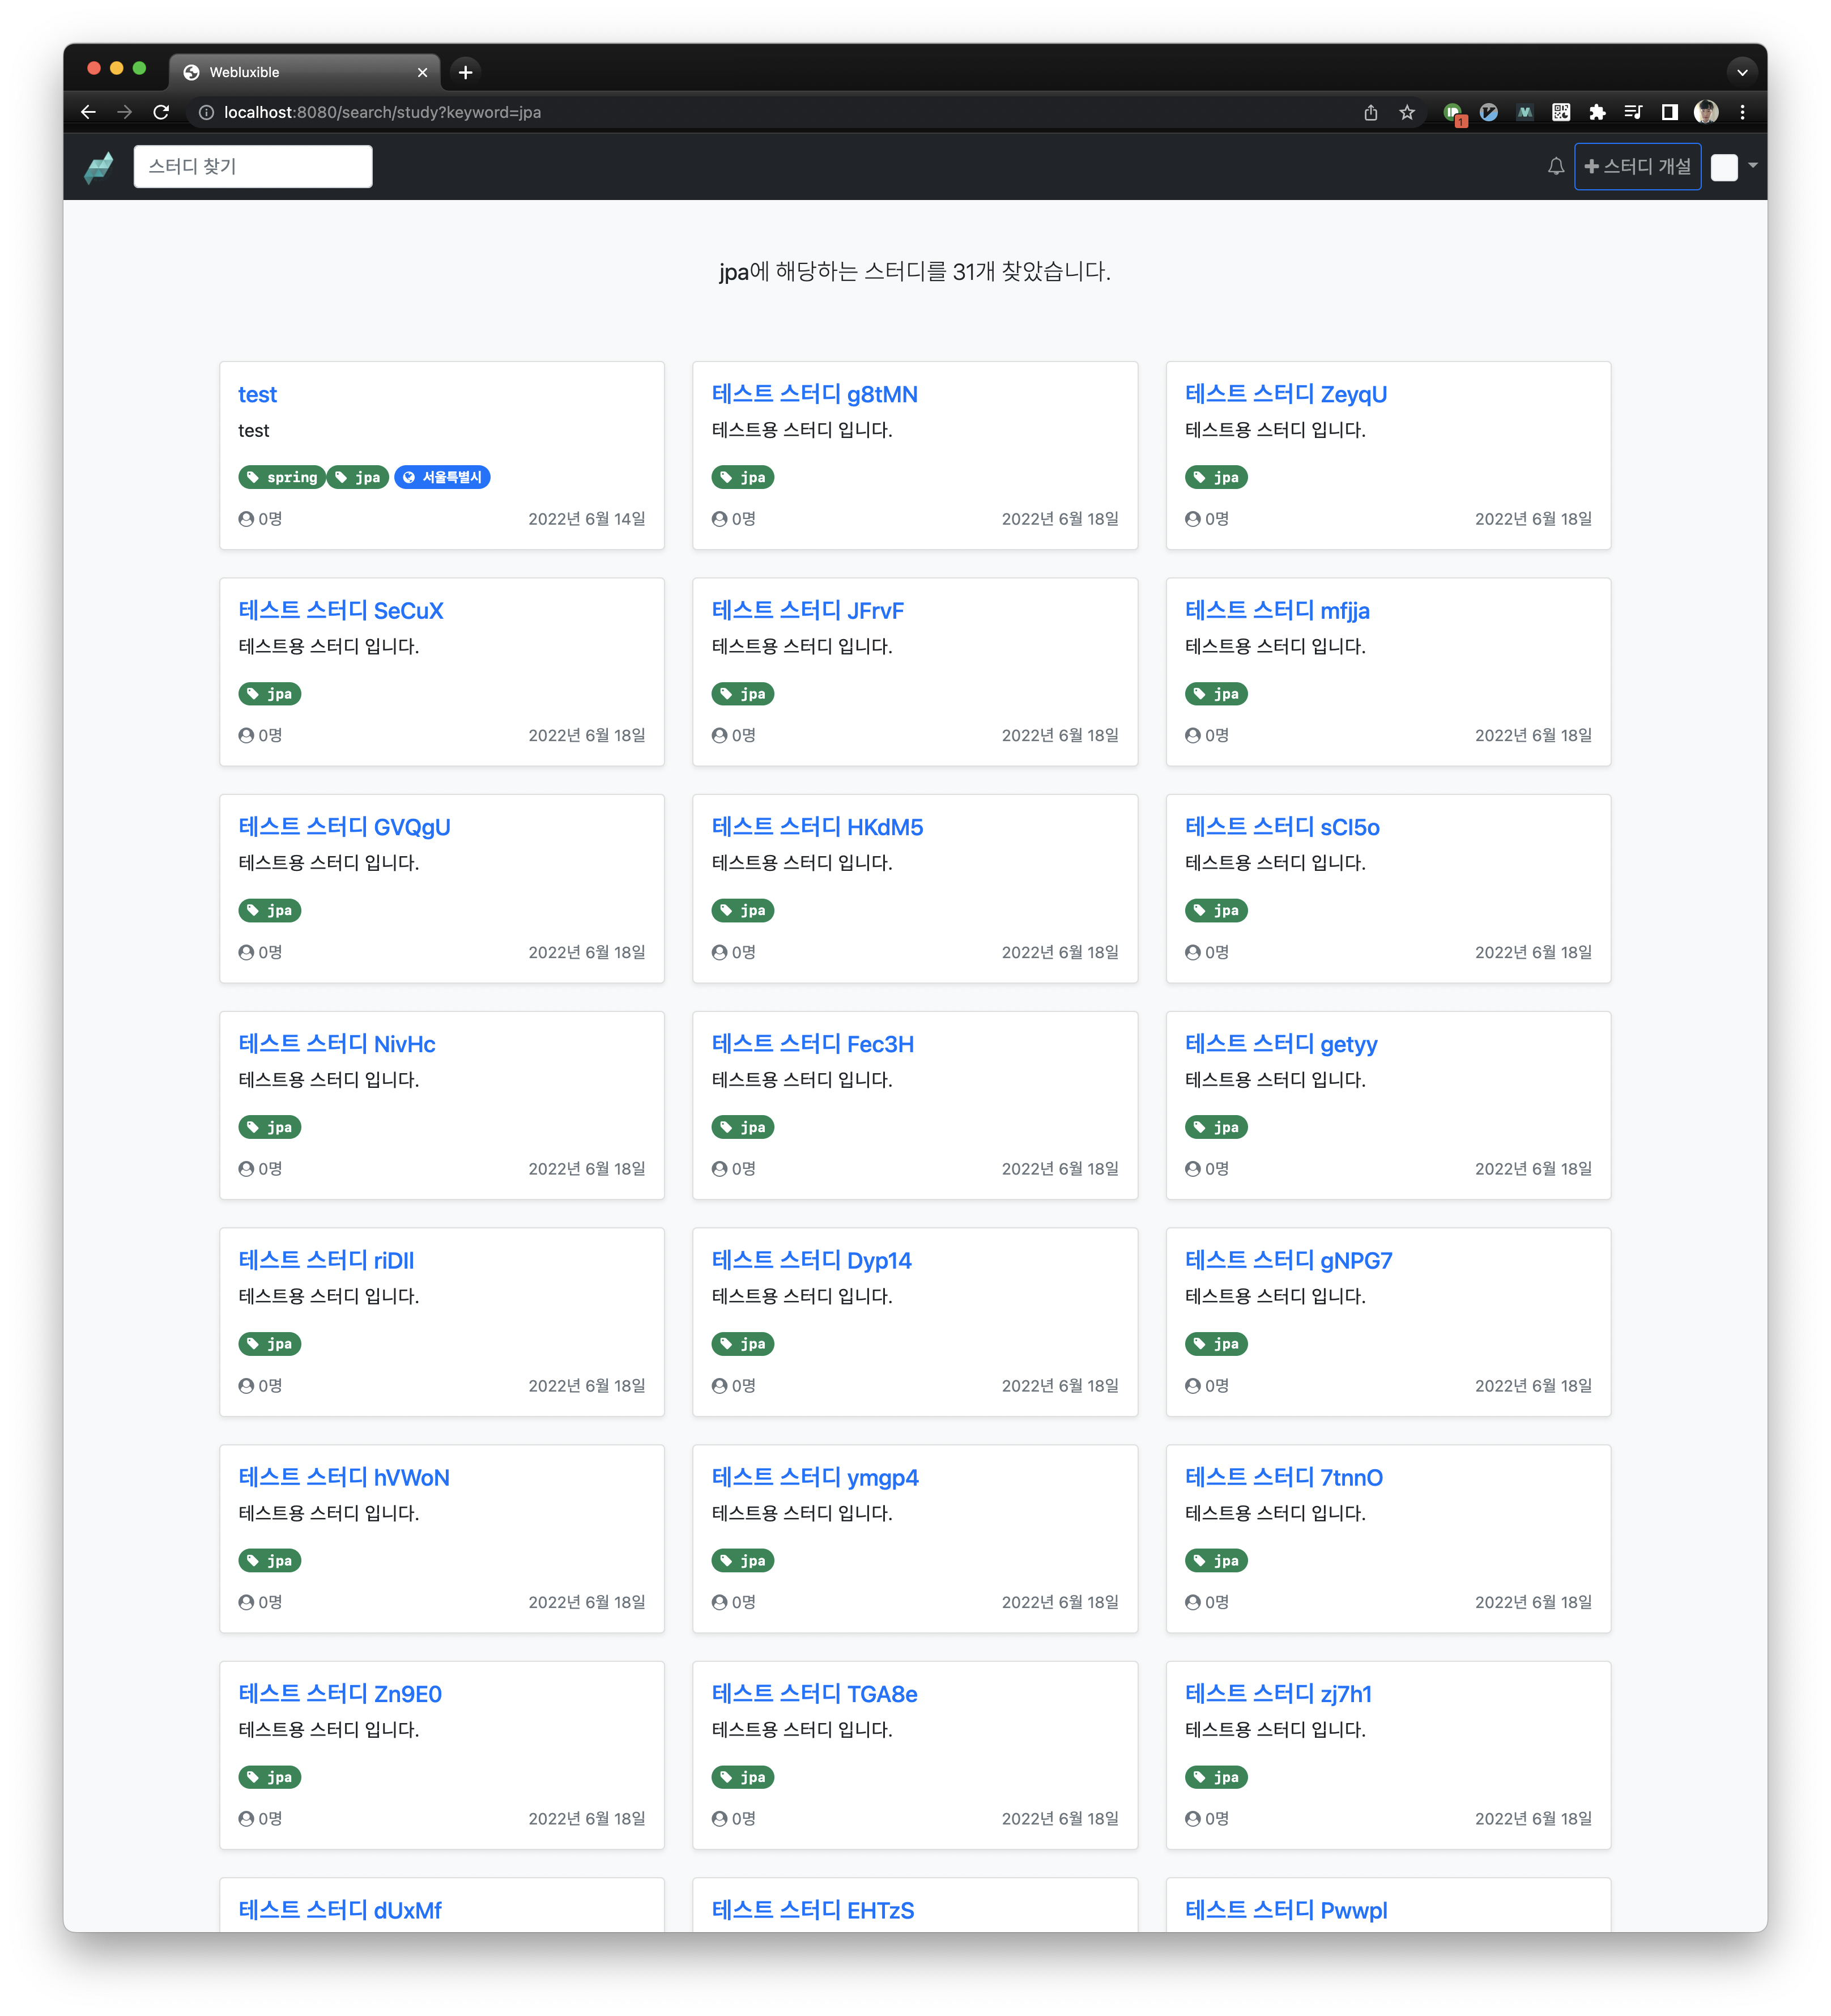Bookmark this page with the star icon
The height and width of the screenshot is (2016, 1831).
pyautogui.click(x=1407, y=113)
